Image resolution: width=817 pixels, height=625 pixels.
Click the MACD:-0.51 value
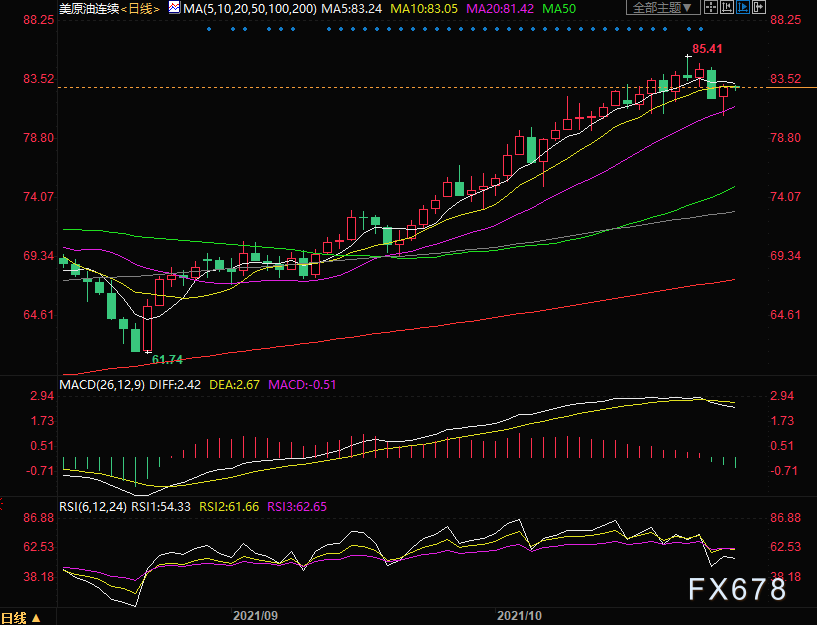click(302, 385)
